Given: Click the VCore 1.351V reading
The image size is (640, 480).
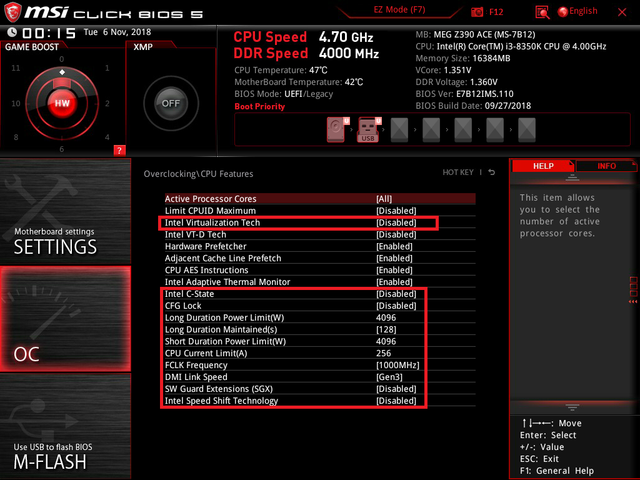Looking at the screenshot, I should tap(443, 70).
